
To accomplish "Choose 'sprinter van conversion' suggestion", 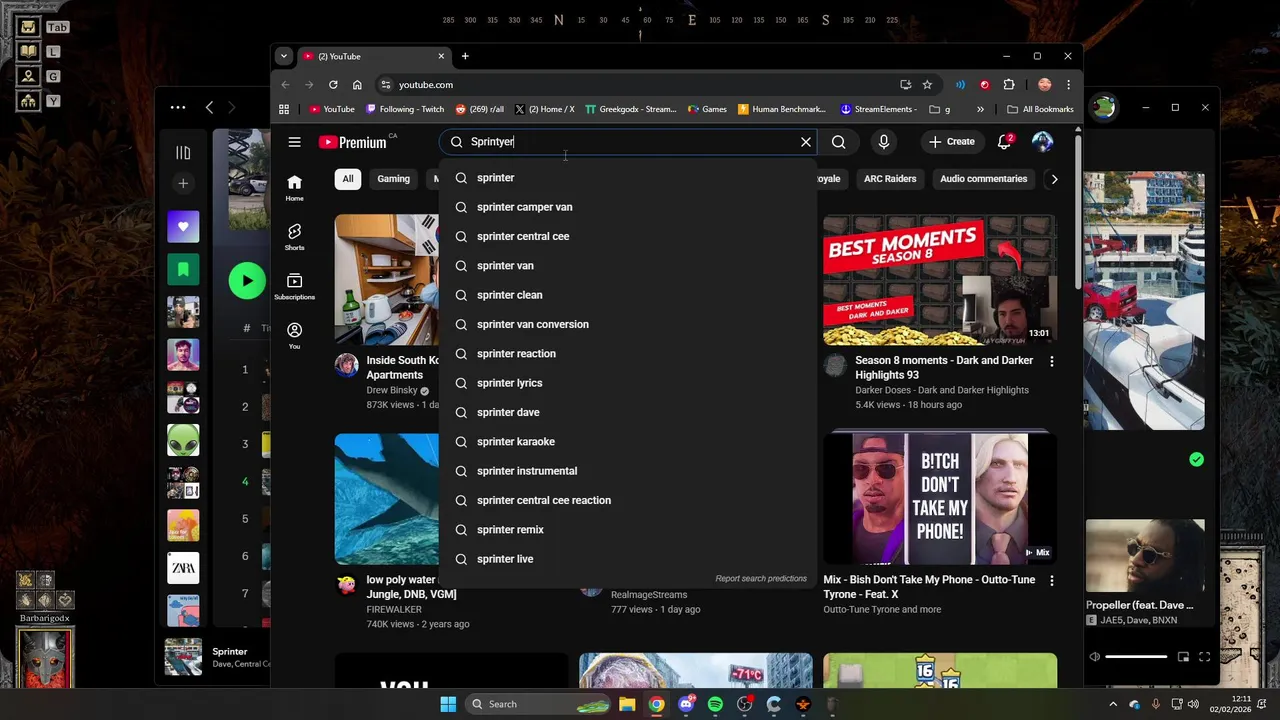I will 627,324.
